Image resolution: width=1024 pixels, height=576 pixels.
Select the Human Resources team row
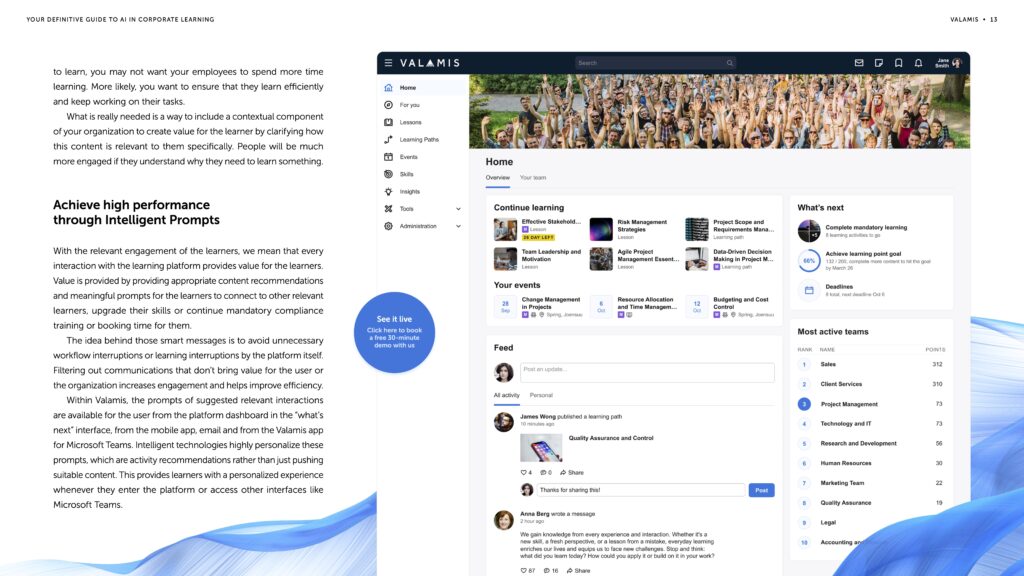[871, 463]
